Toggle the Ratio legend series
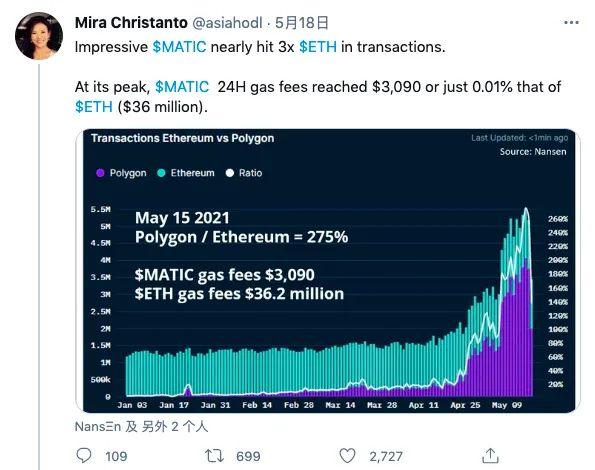Viewport: 595px width, 470px height. point(244,173)
